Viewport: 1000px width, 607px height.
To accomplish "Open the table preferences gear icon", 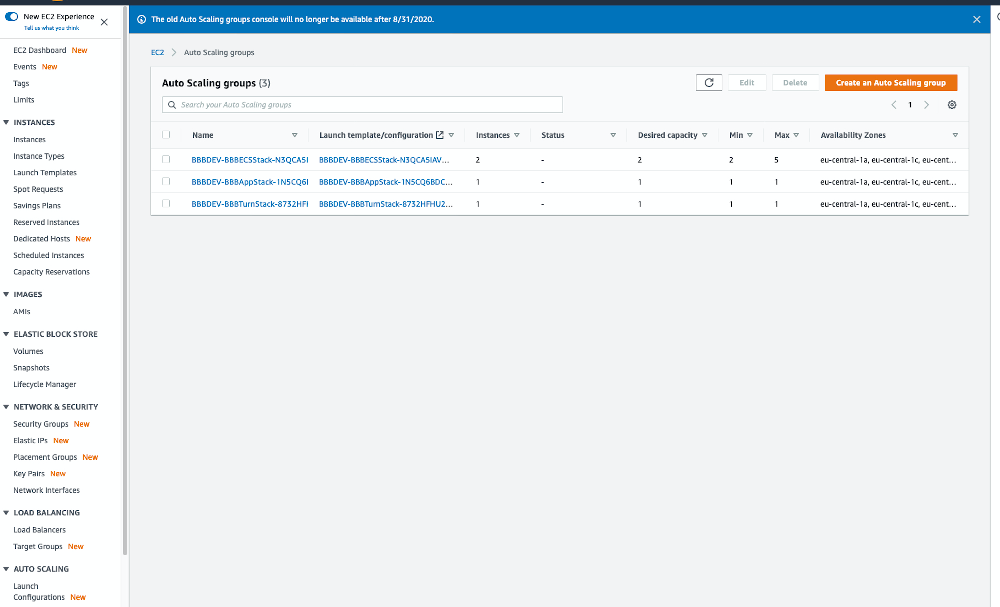I will coord(951,104).
